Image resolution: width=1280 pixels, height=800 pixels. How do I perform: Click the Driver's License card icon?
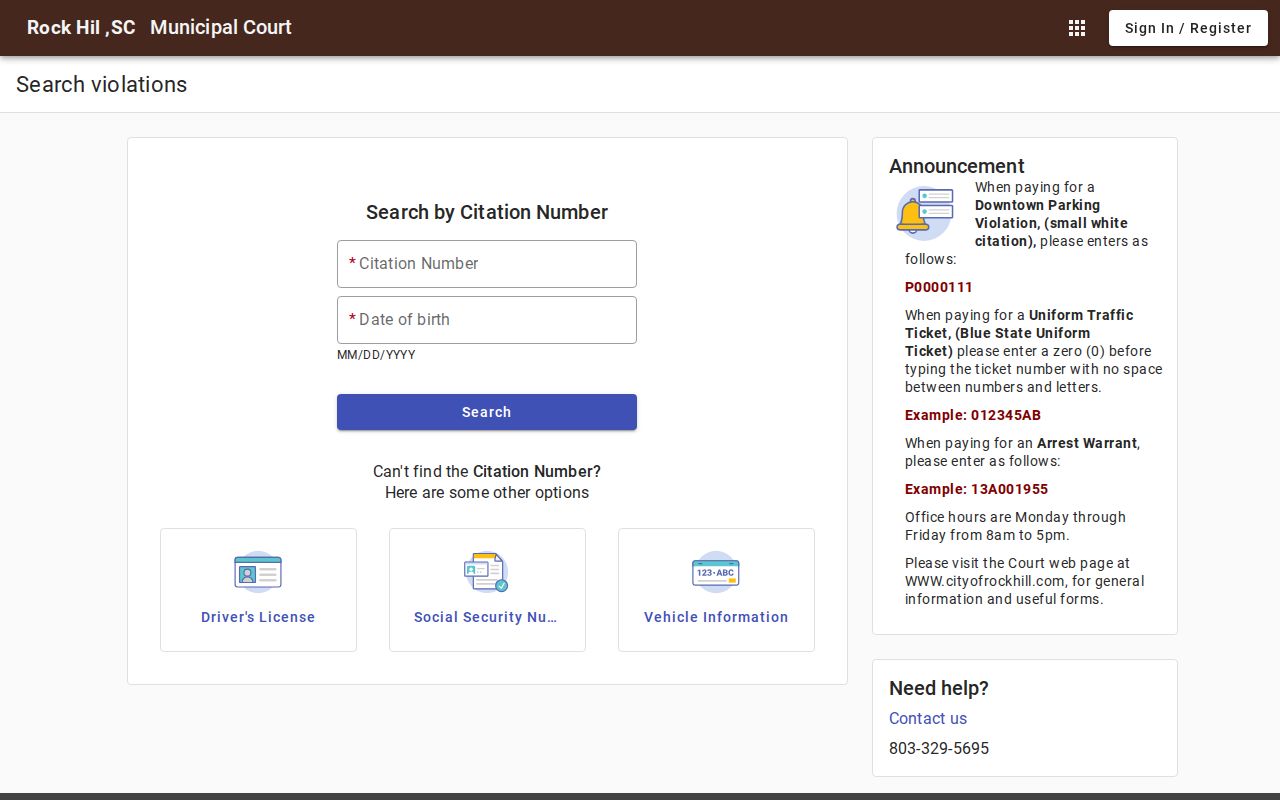coord(258,572)
